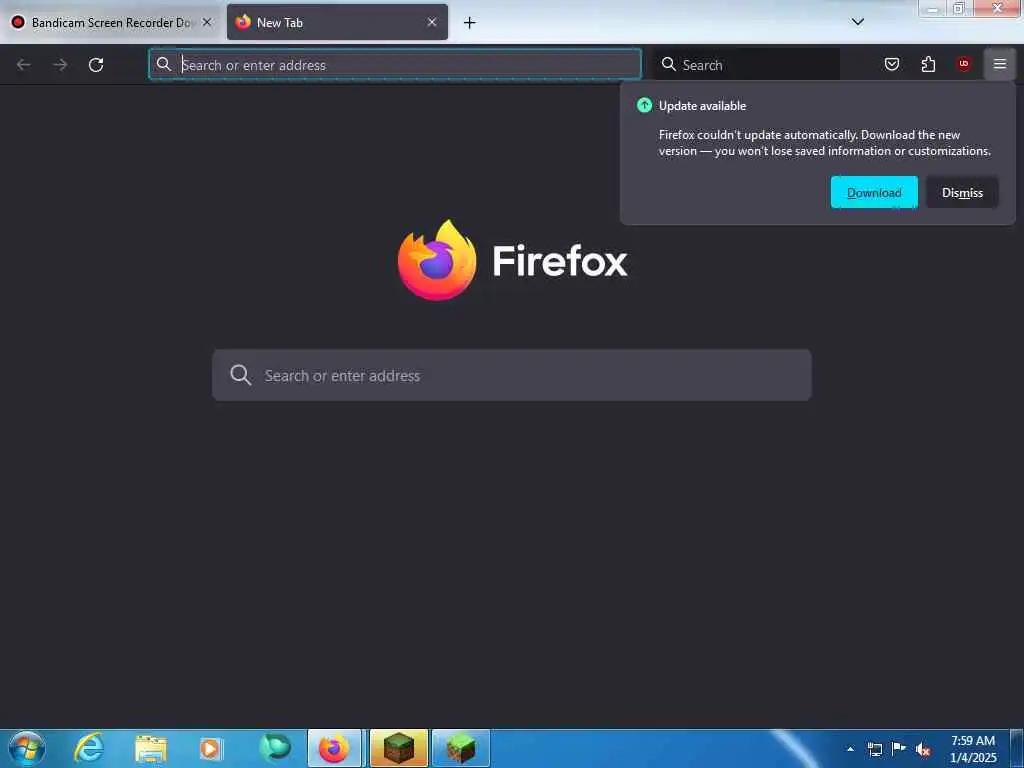Select the Firefox taskbar button
The height and width of the screenshot is (768, 1024).
click(x=334, y=748)
